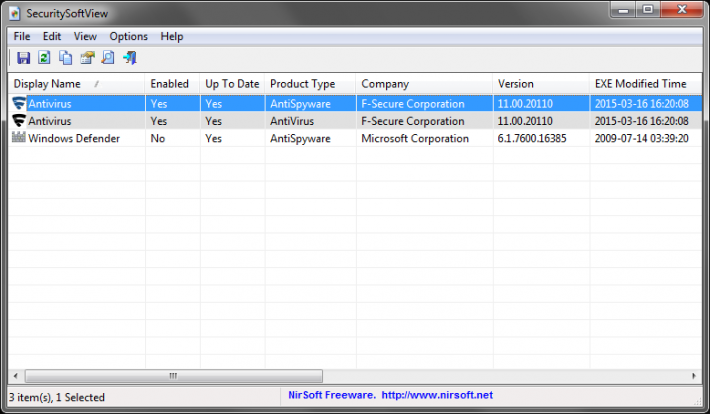Click the Save Selected Items toolbar icon
The image size is (710, 414).
23,58
